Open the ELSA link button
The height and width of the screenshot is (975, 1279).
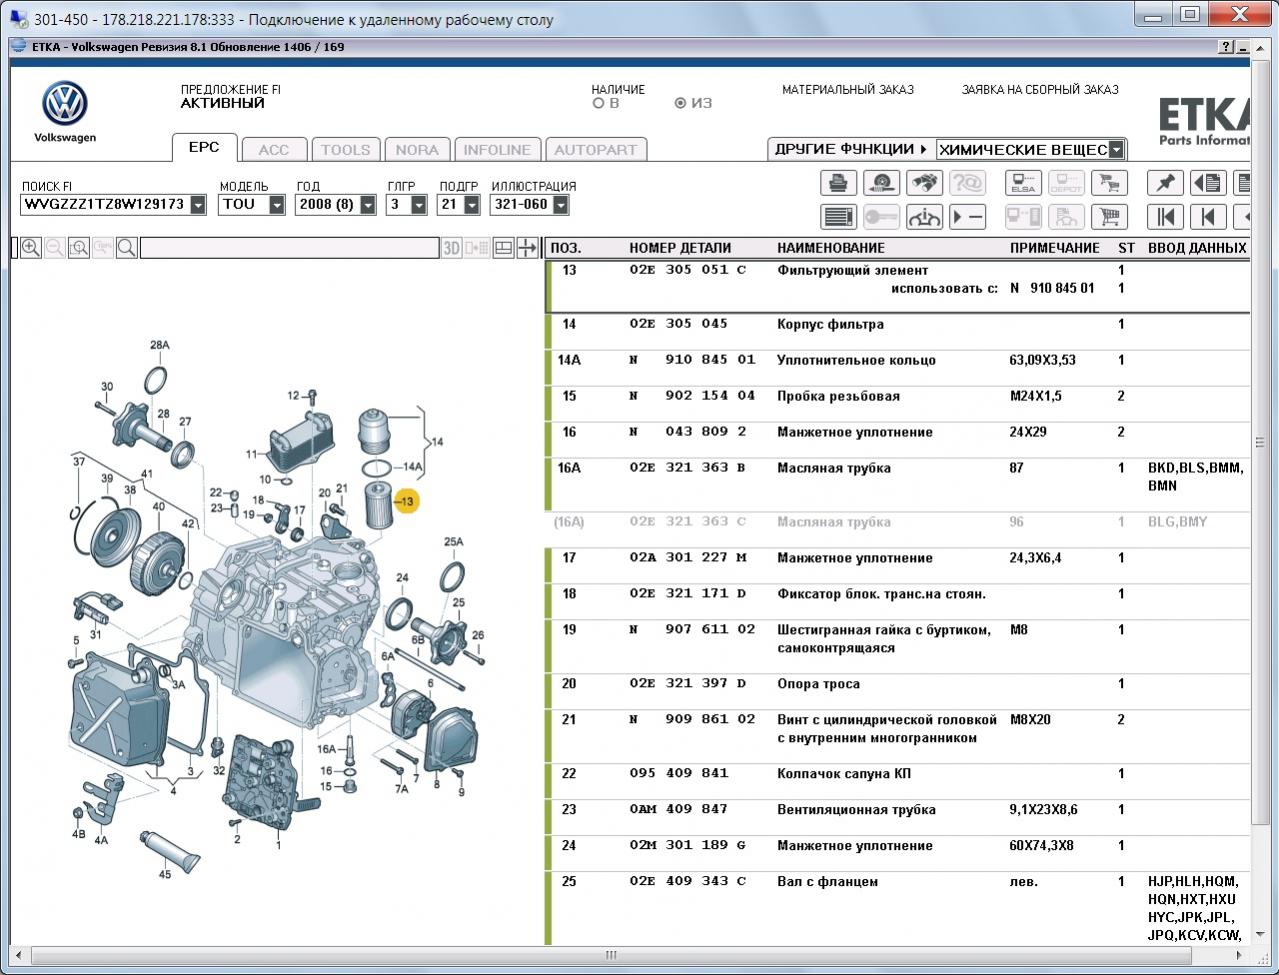click(1023, 183)
